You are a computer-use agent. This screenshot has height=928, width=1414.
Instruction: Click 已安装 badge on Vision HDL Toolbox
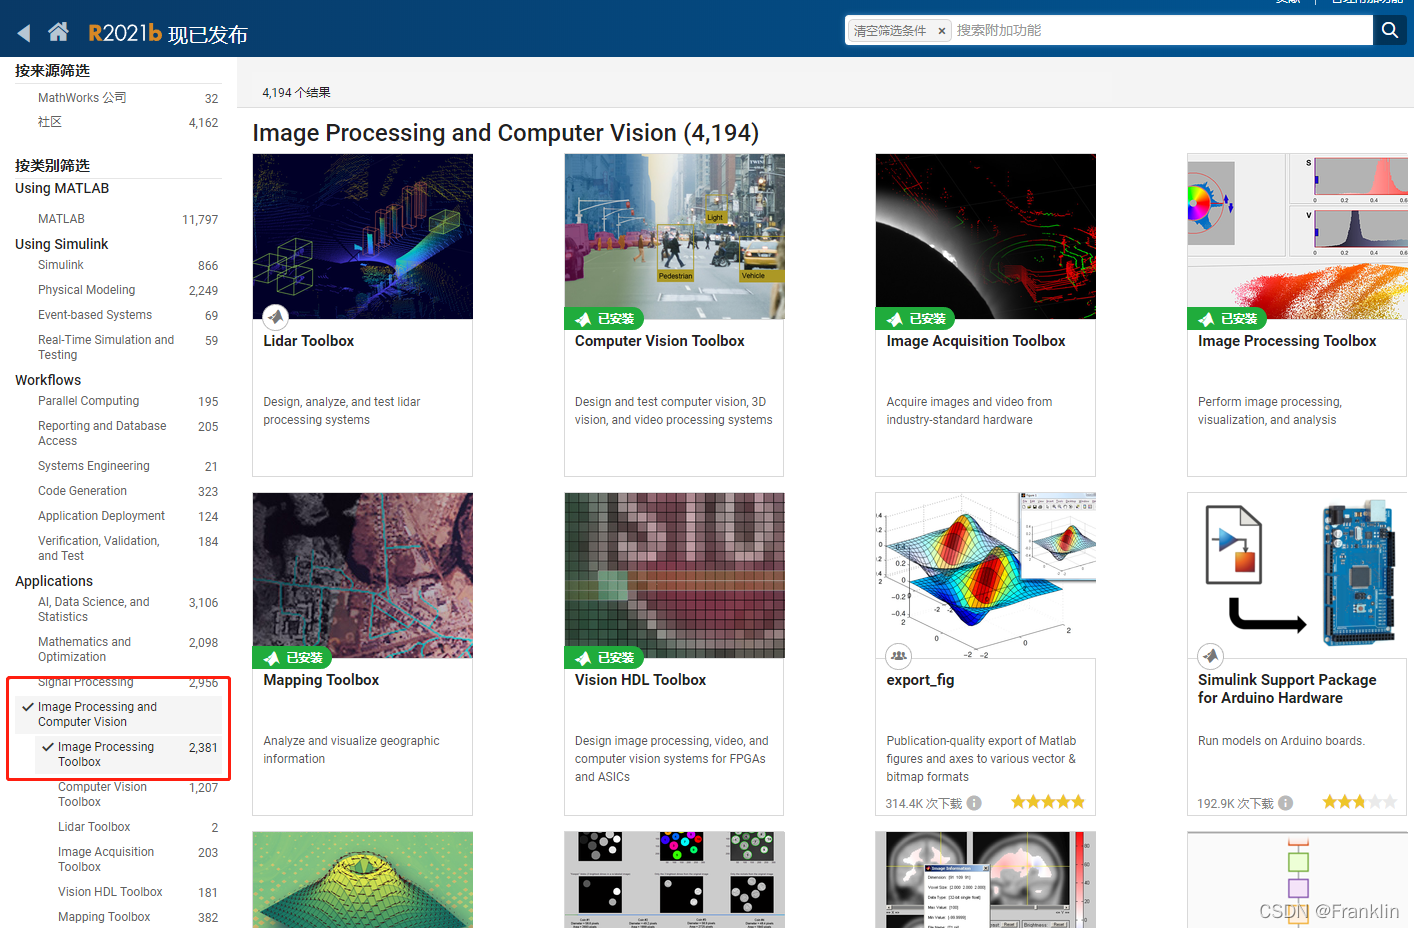605,658
